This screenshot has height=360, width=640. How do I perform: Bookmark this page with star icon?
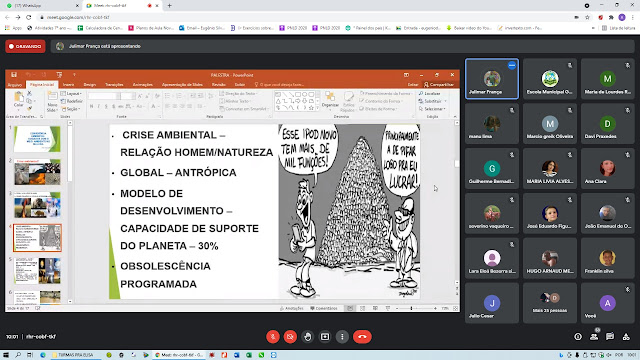pyautogui.click(x=587, y=17)
